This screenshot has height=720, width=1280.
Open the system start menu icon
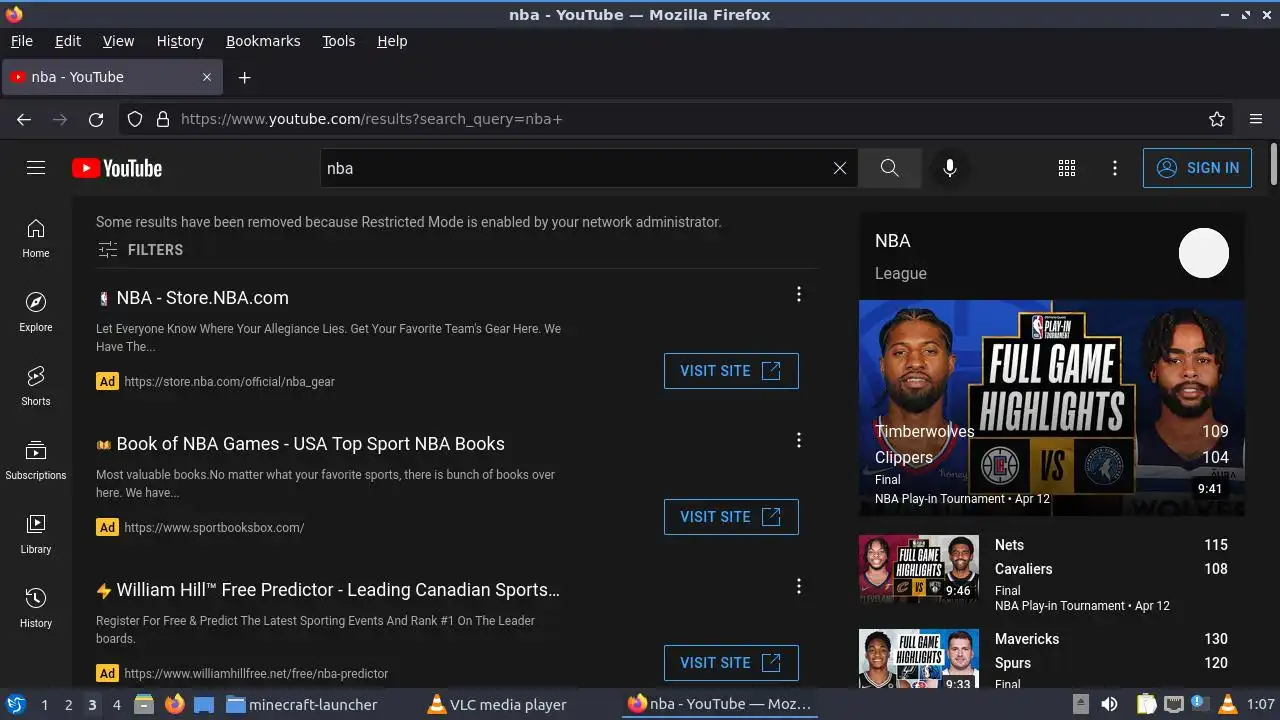coord(15,705)
